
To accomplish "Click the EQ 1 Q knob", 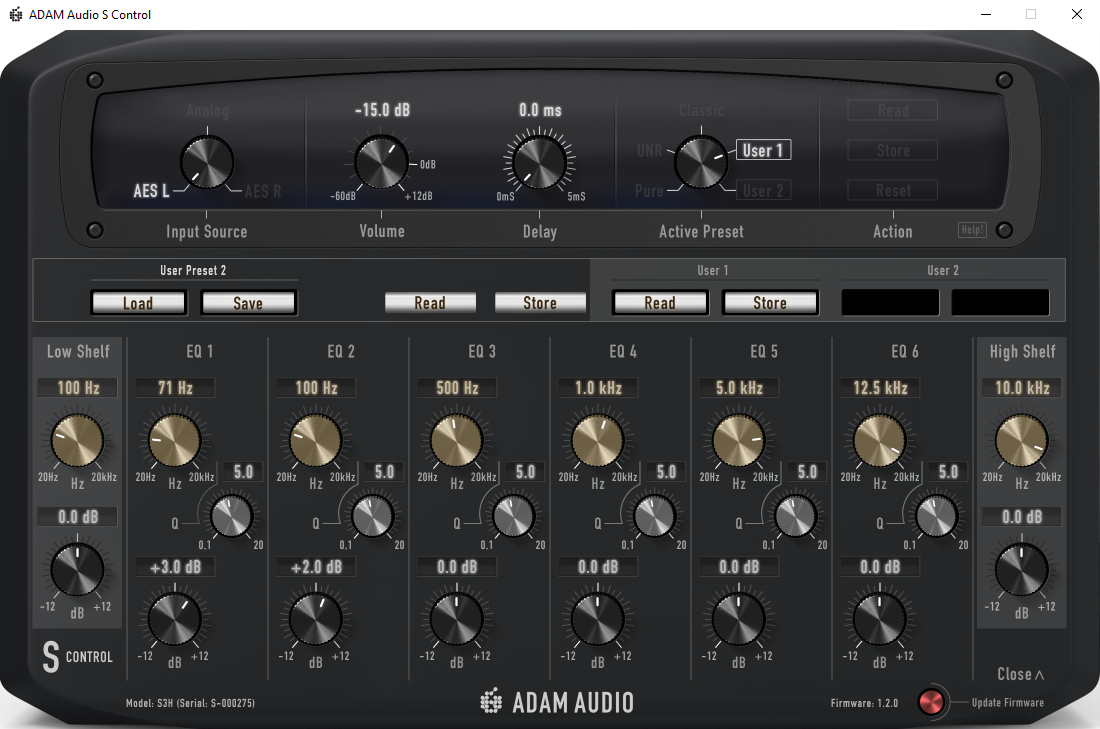I will 232,516.
